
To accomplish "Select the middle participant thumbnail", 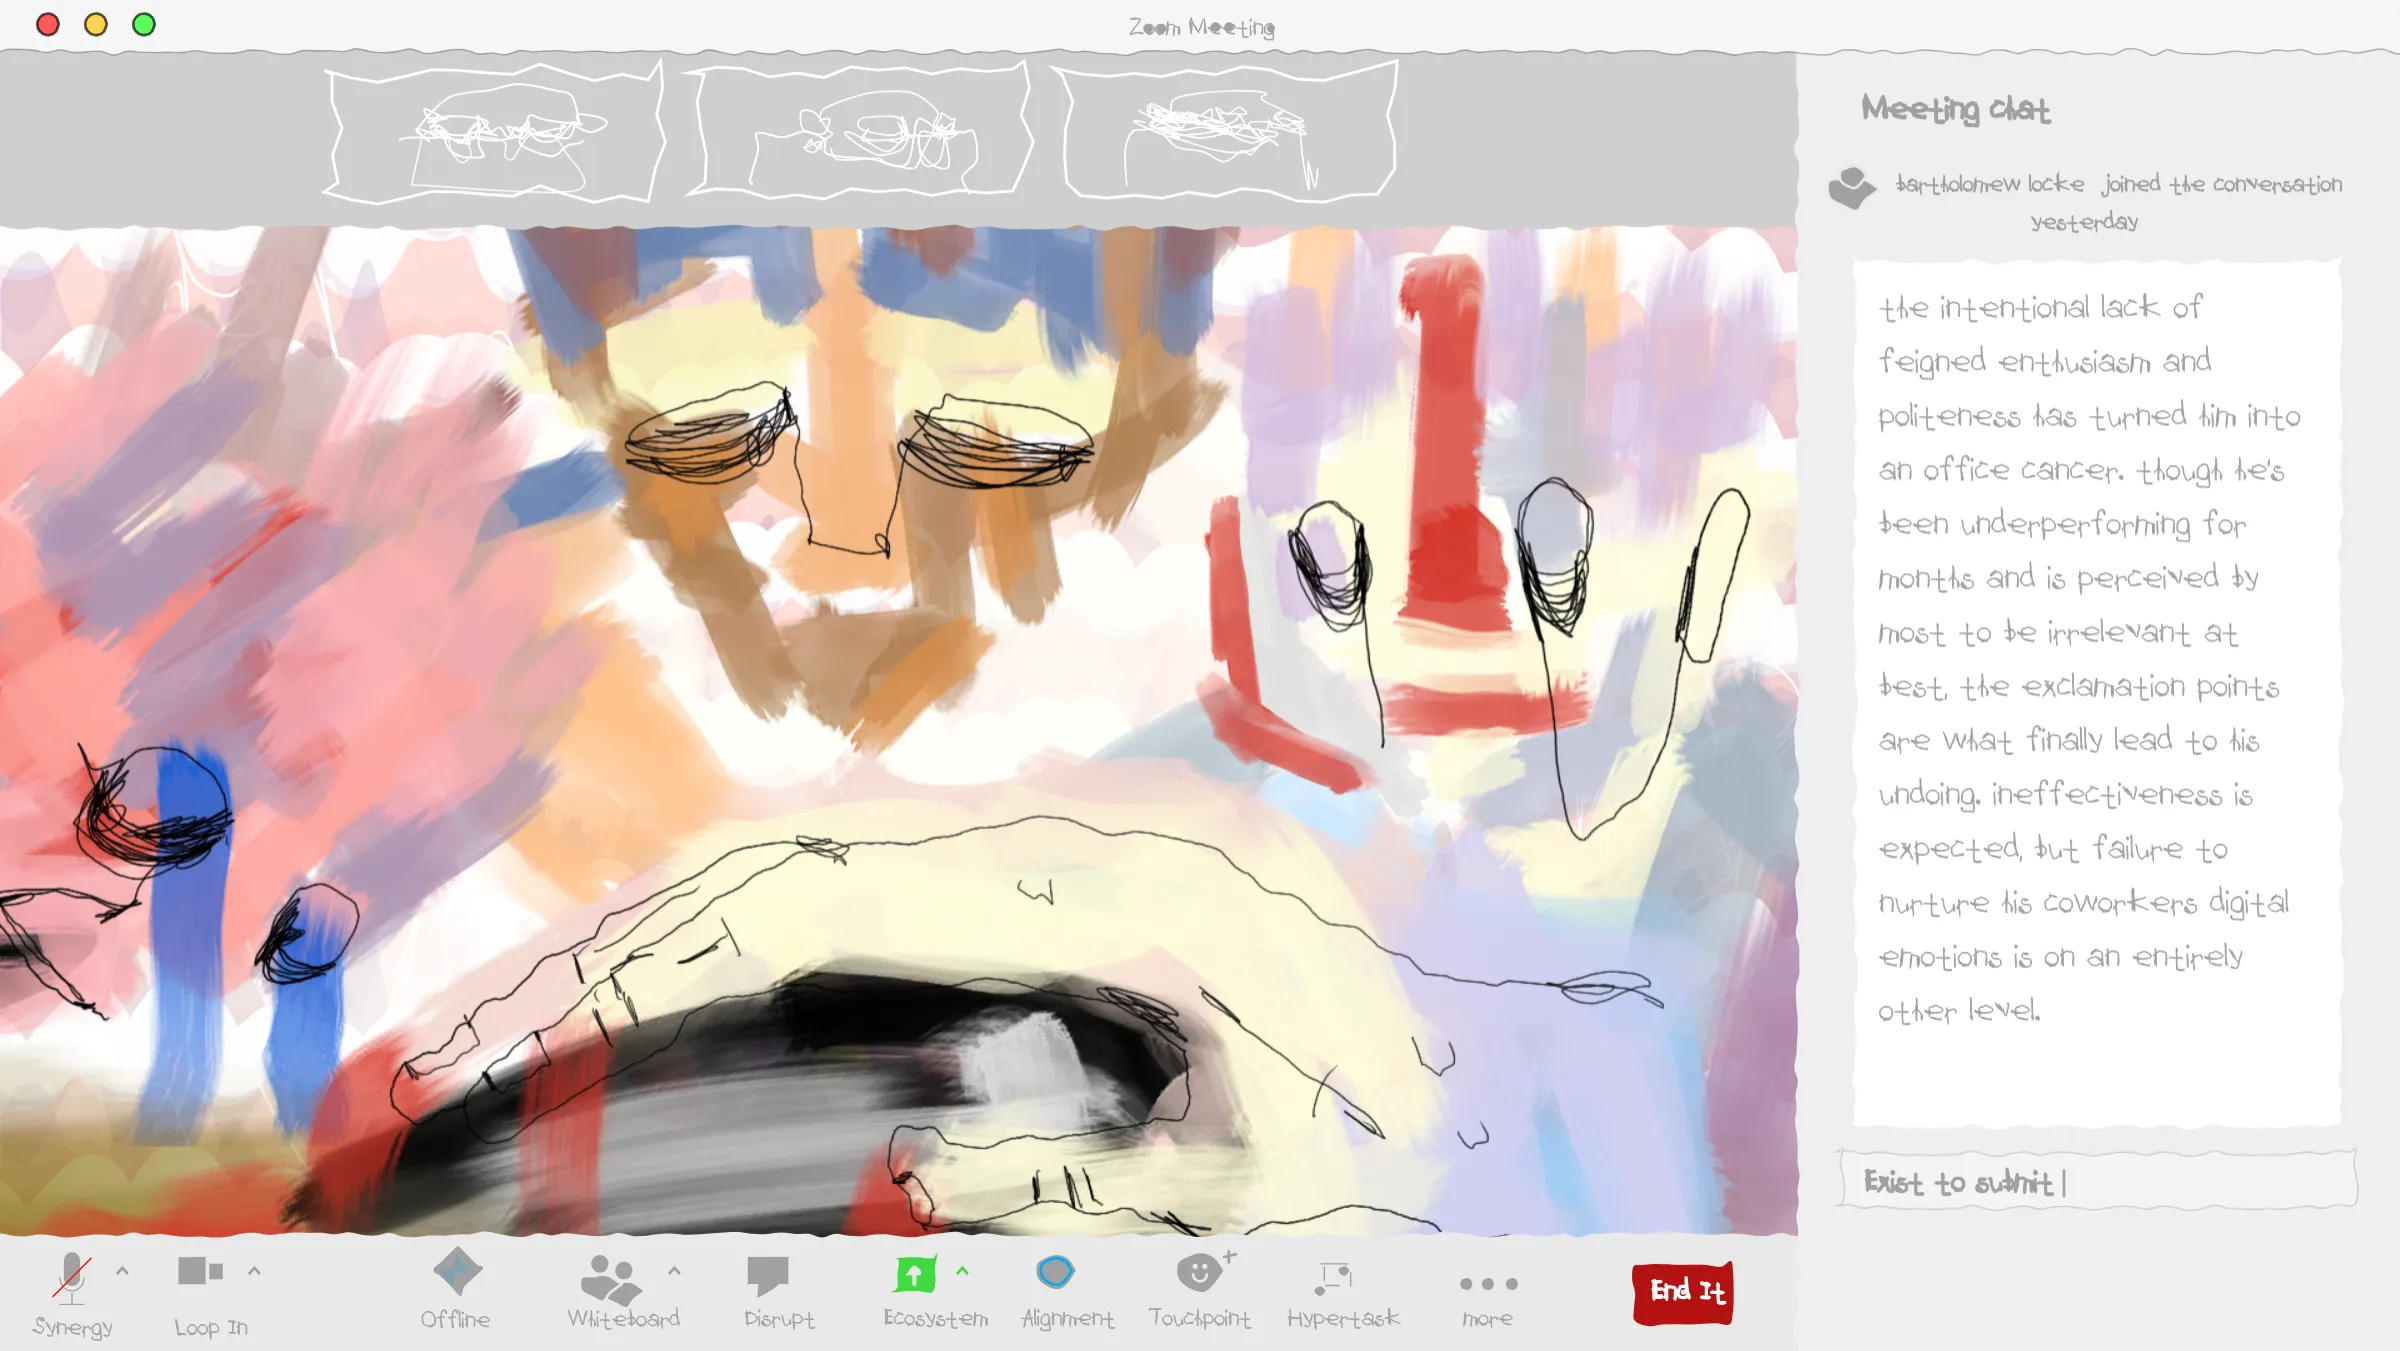I will pyautogui.click(x=860, y=132).
